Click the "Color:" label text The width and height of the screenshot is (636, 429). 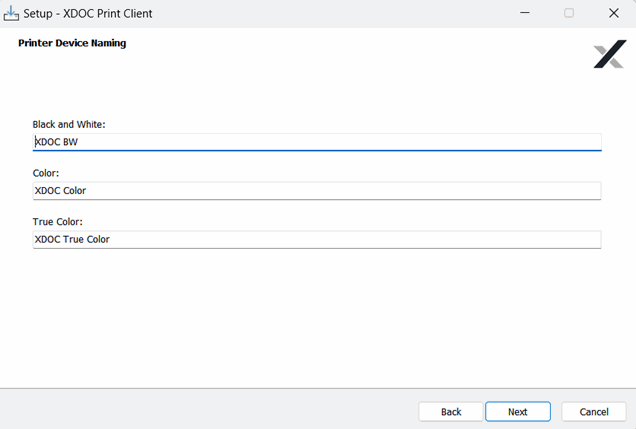coord(46,173)
